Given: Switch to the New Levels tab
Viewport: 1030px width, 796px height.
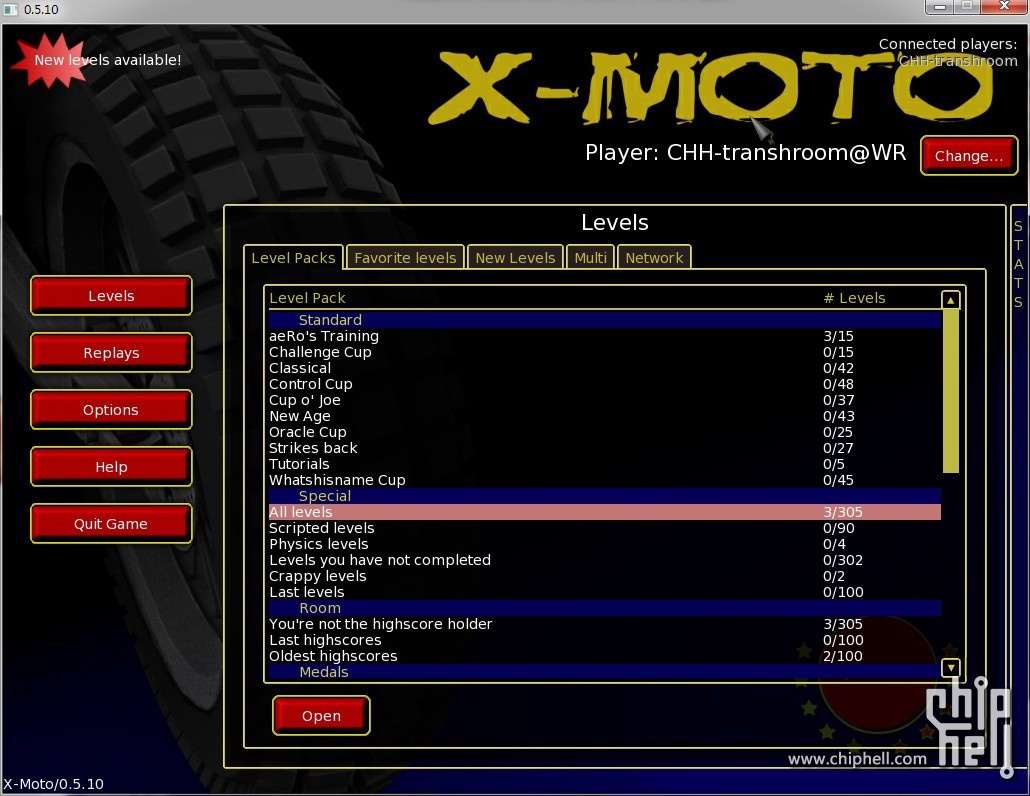Looking at the screenshot, I should click(515, 257).
